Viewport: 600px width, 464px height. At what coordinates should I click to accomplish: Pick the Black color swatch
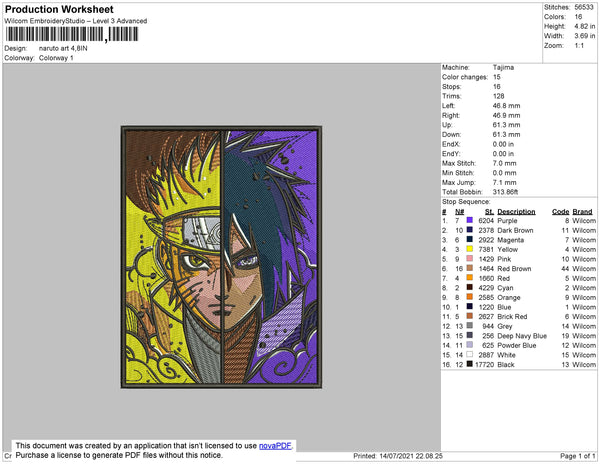470,364
